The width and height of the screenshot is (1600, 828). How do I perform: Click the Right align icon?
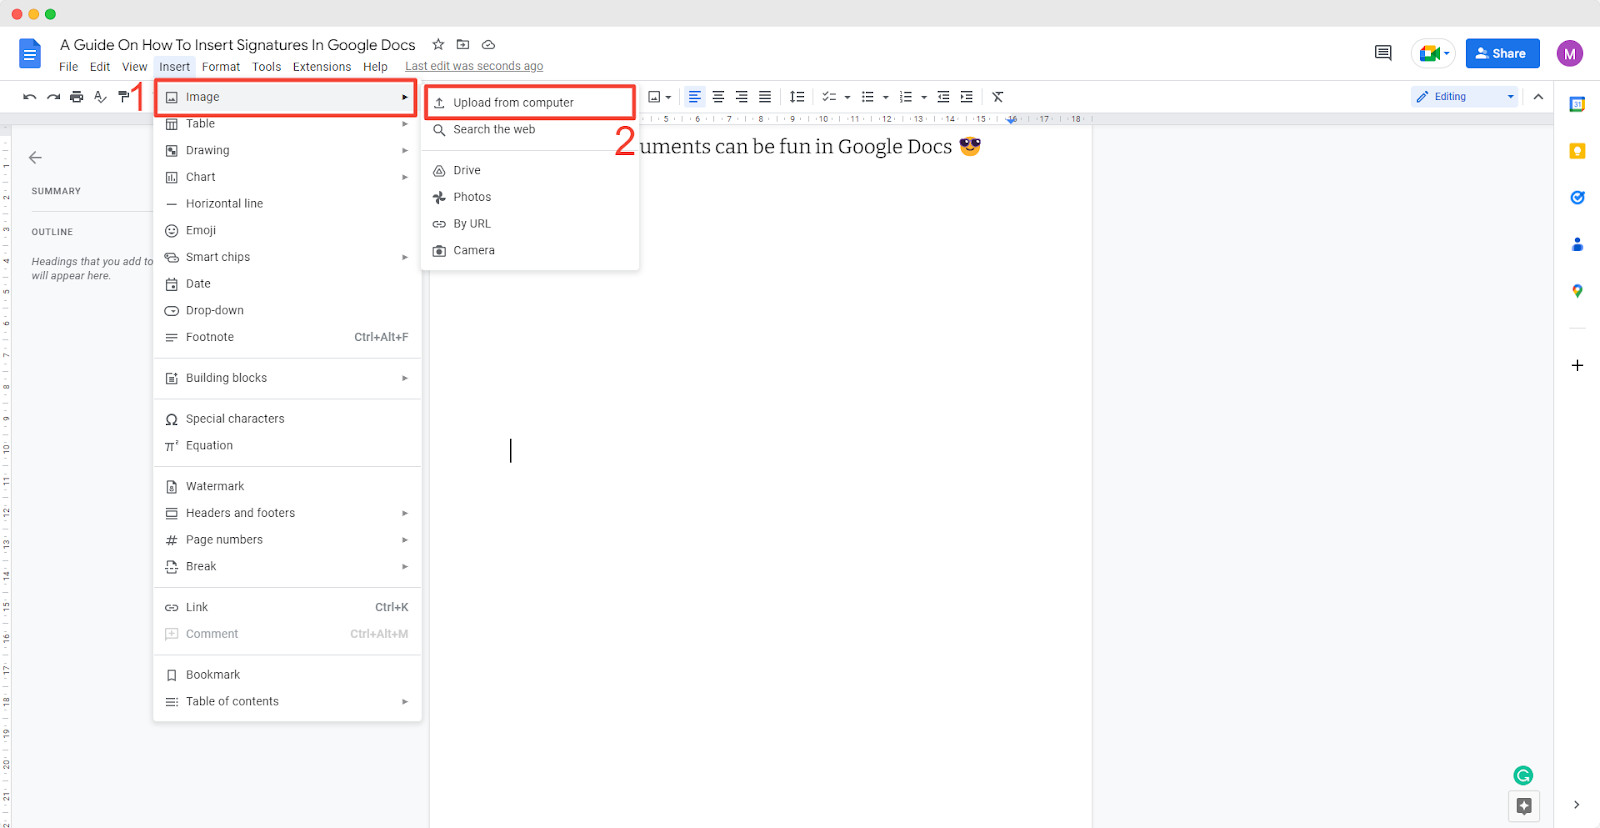point(741,97)
